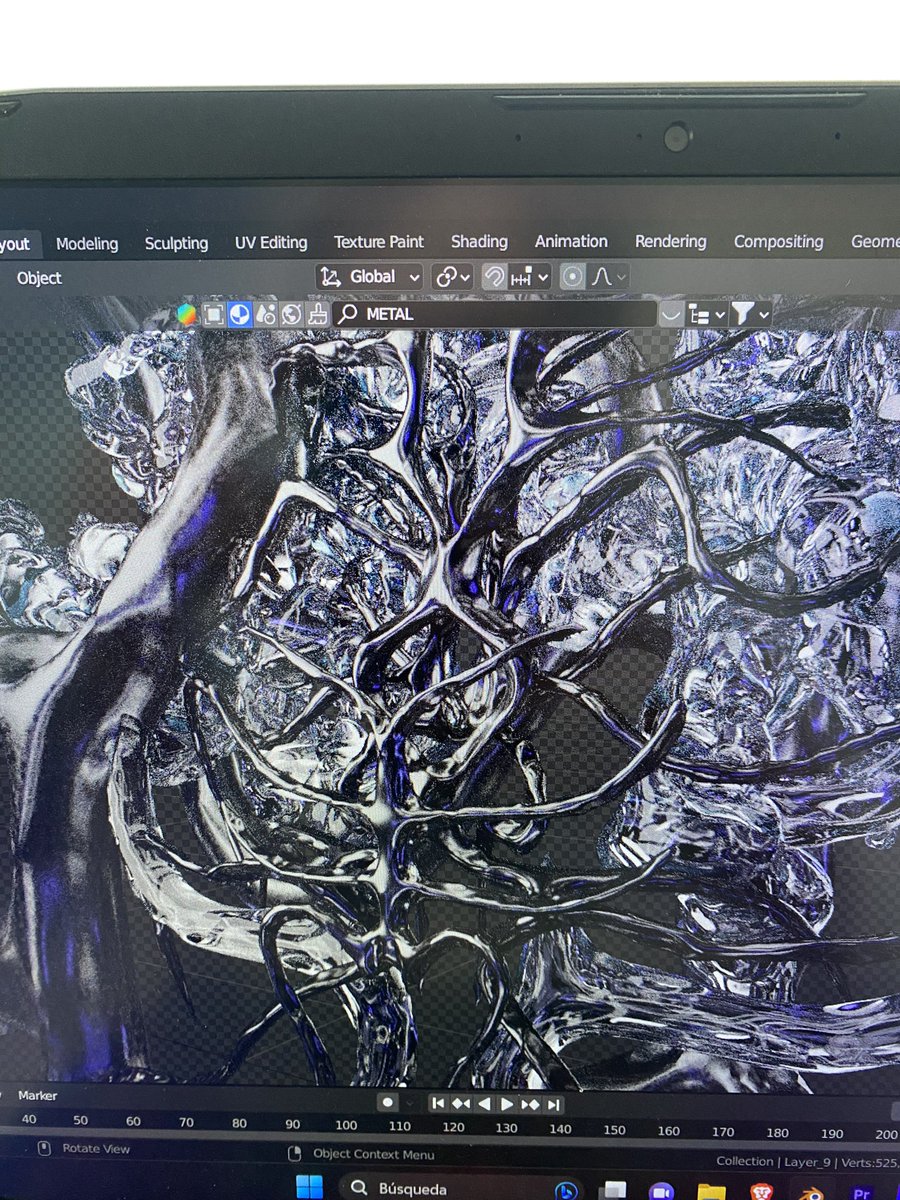
Task: Click the Windows Start button
Action: tap(309, 1187)
